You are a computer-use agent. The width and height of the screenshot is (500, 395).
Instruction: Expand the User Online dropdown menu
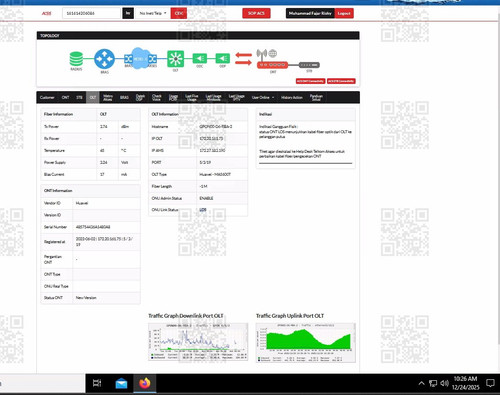[x=263, y=97]
